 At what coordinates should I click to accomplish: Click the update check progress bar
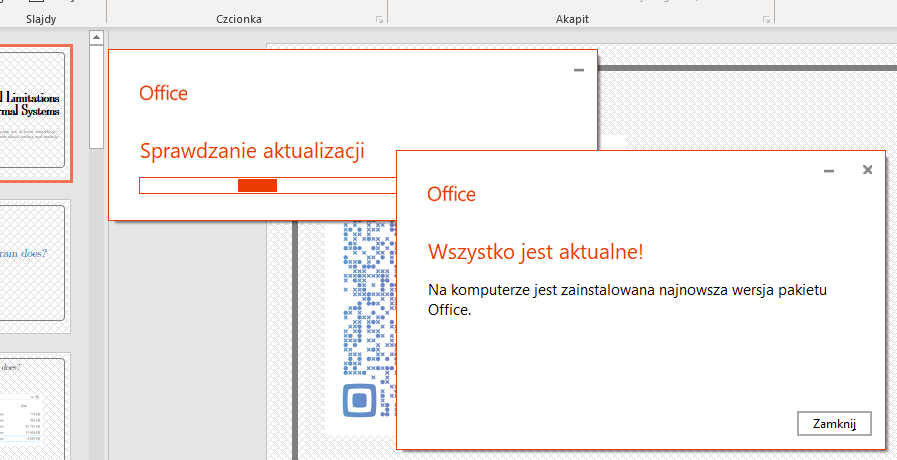pyautogui.click(x=268, y=185)
